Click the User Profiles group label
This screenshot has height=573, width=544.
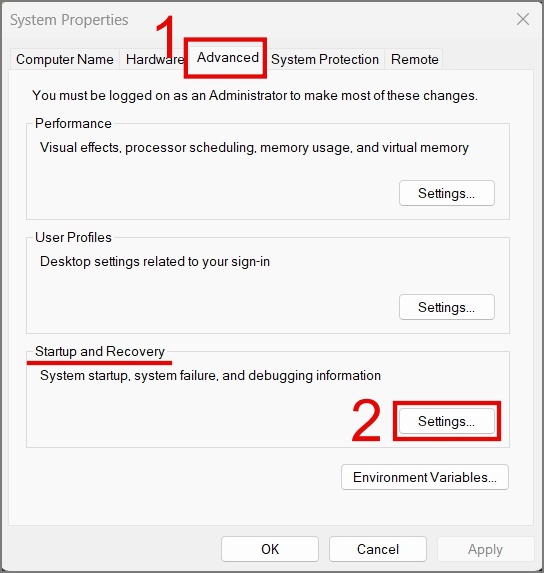pyautogui.click(x=73, y=238)
